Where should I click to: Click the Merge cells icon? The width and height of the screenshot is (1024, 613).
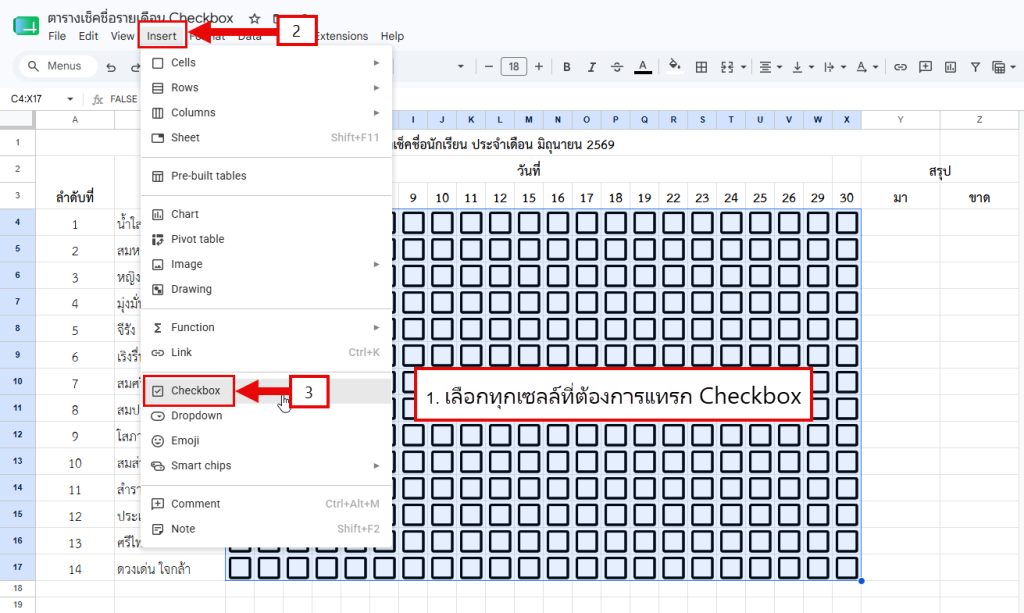[x=727, y=67]
